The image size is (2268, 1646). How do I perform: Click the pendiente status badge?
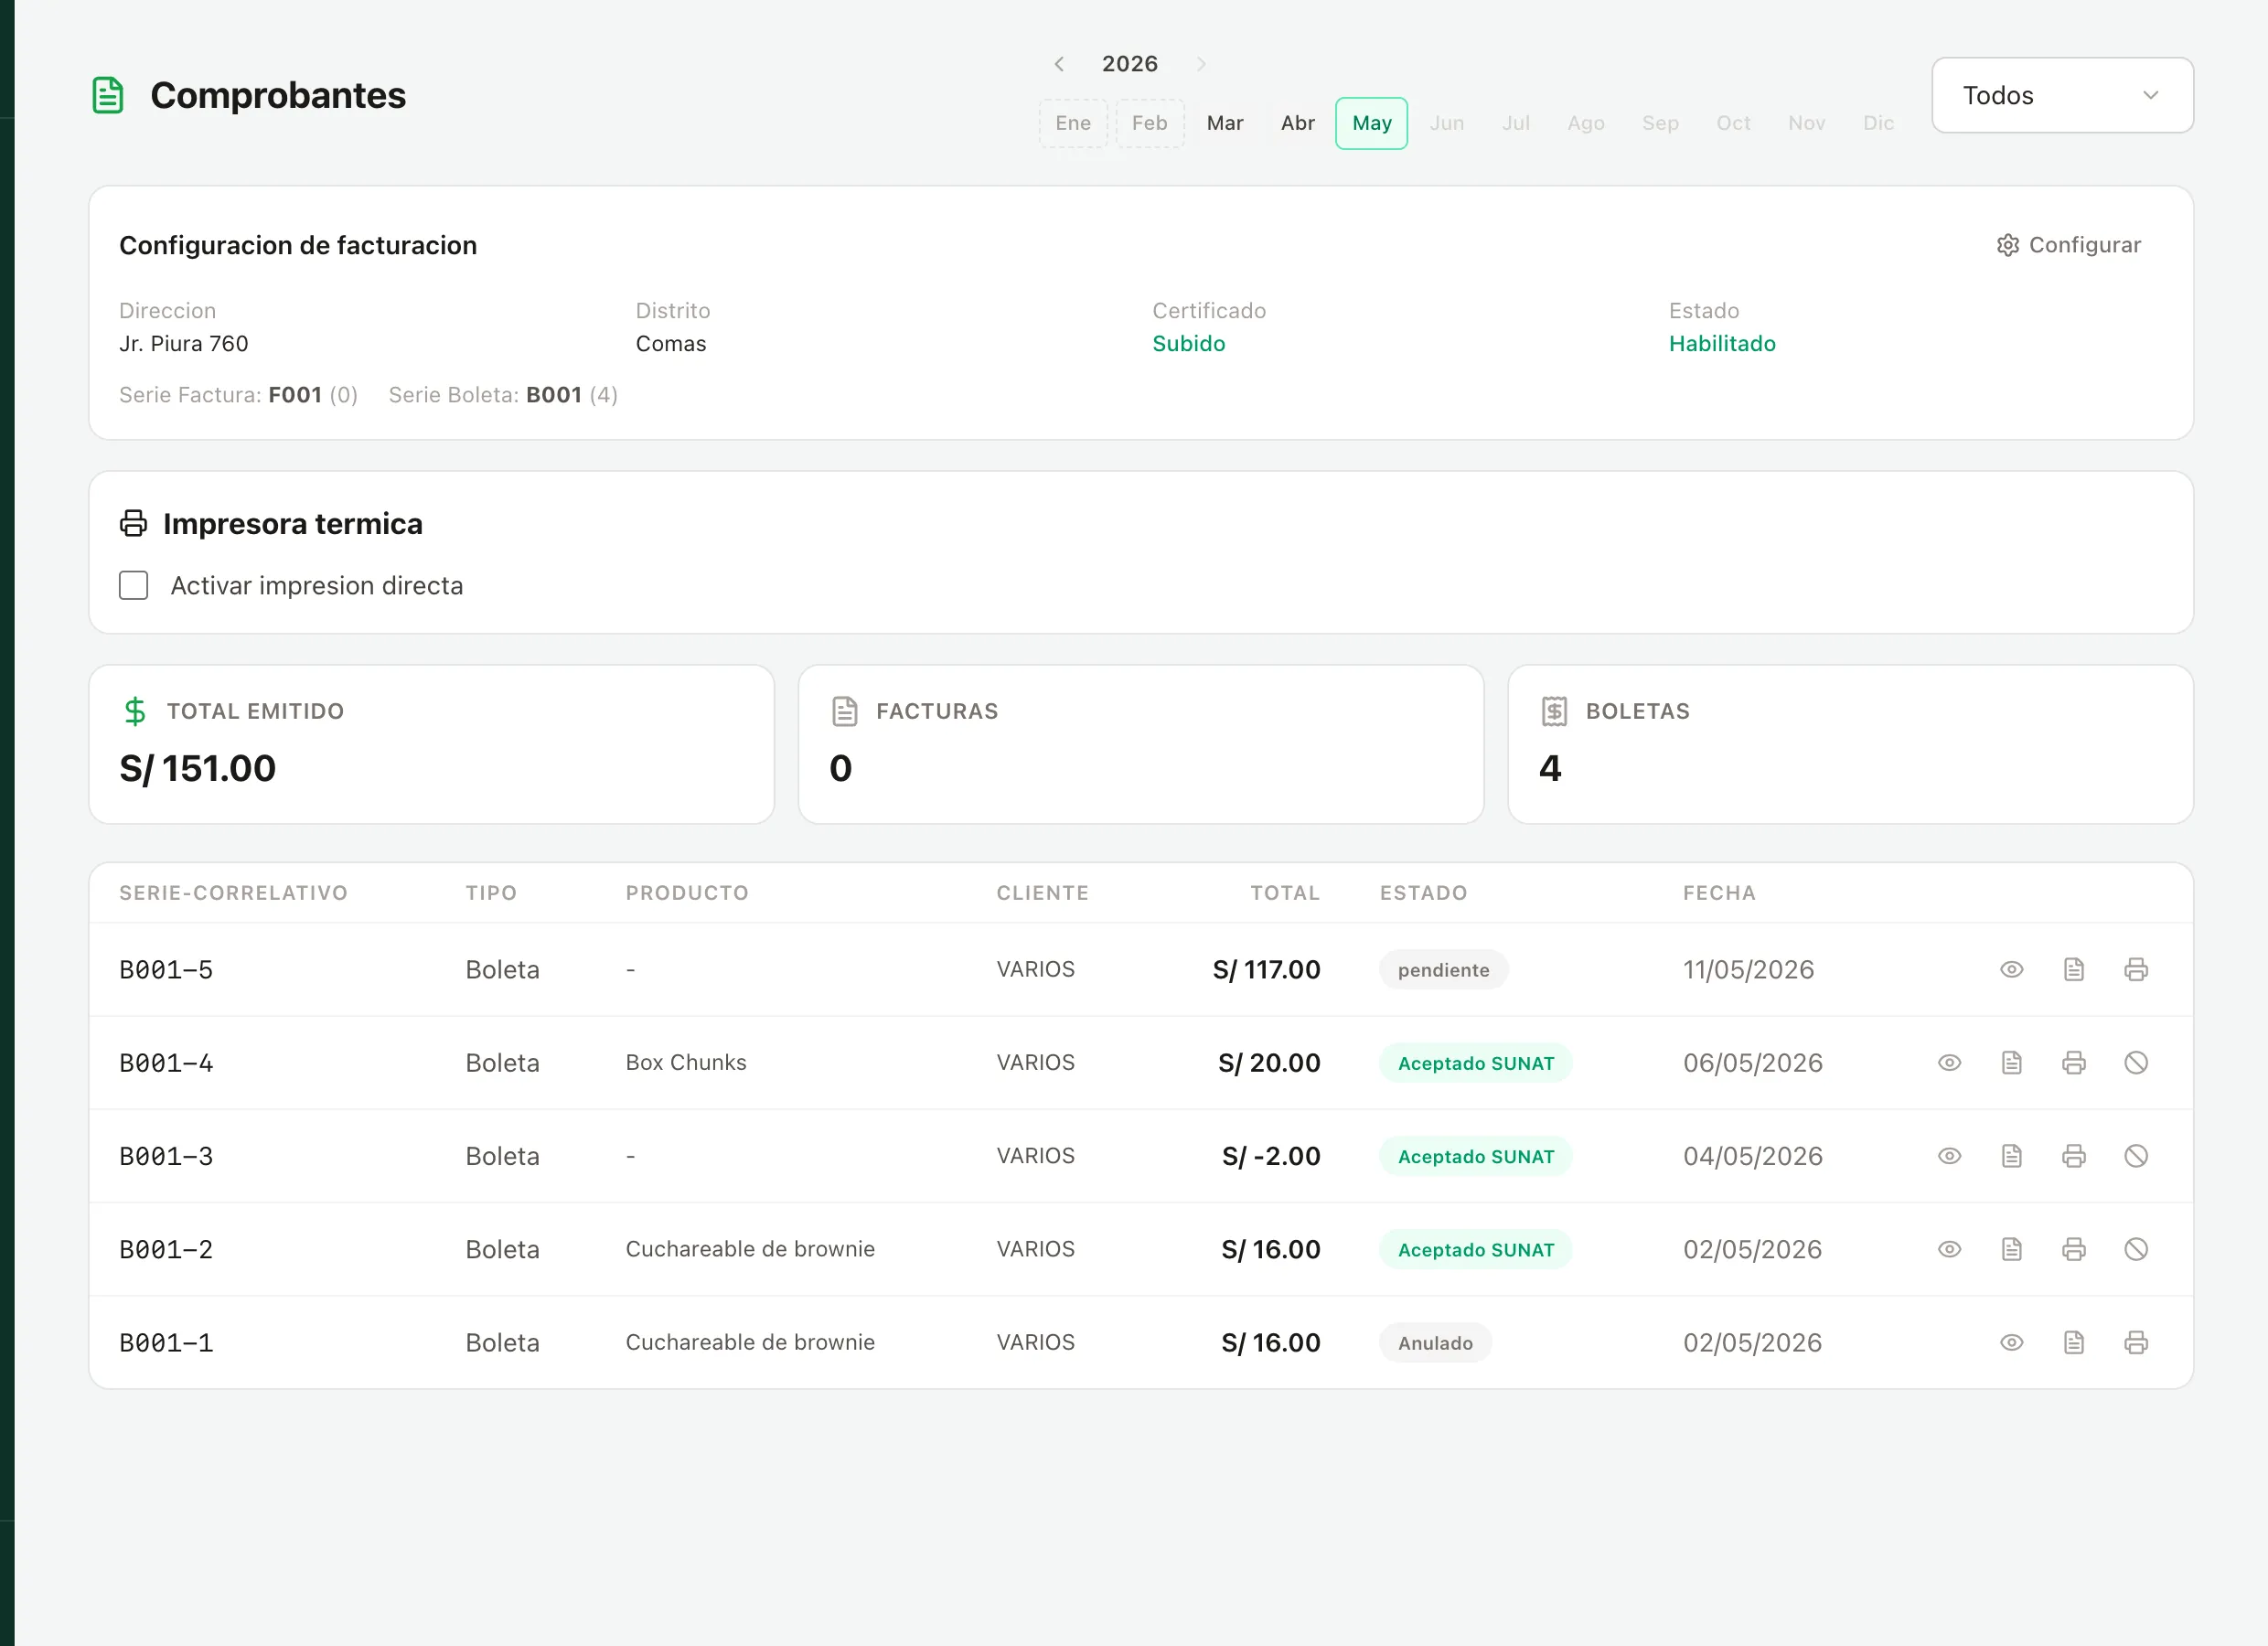(x=1443, y=969)
